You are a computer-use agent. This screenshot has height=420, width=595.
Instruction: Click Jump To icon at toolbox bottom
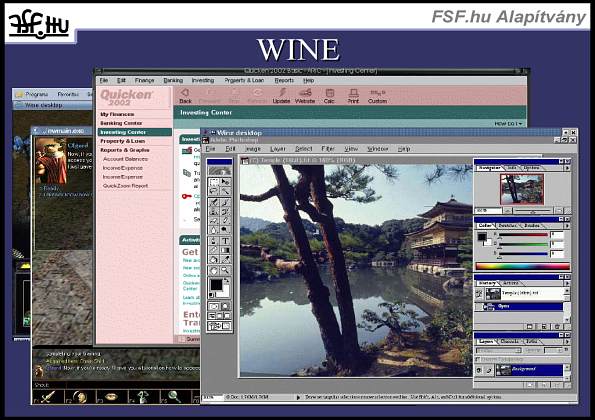pyautogui.click(x=219, y=326)
